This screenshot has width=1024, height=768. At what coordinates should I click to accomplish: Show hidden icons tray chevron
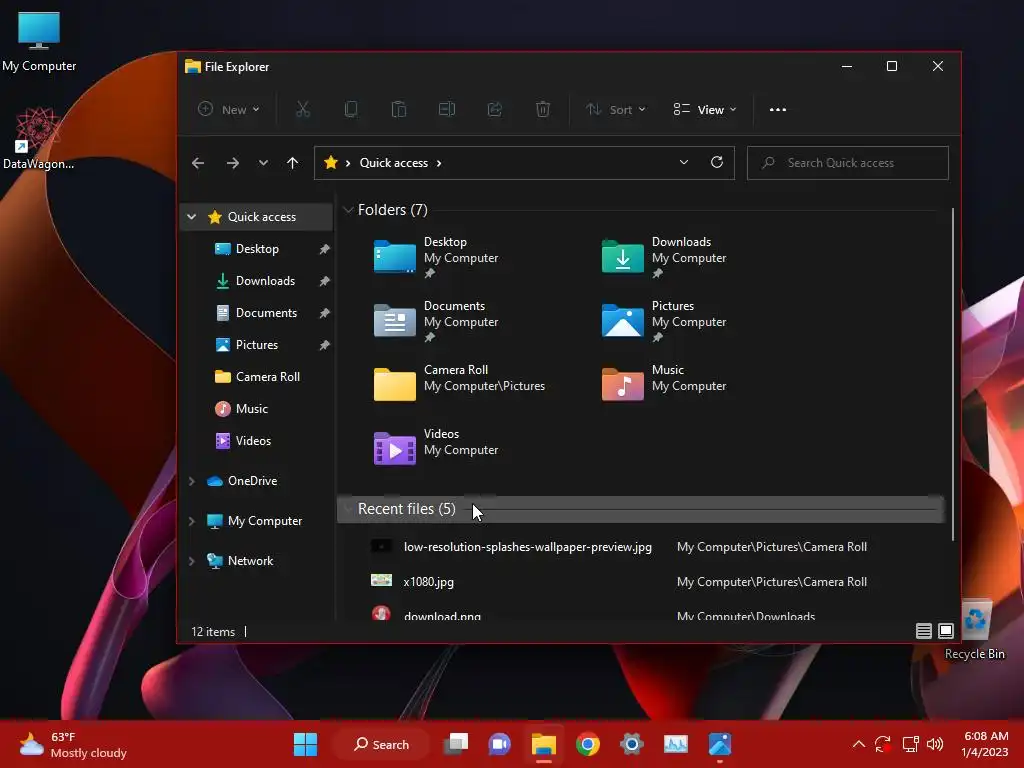coord(859,744)
